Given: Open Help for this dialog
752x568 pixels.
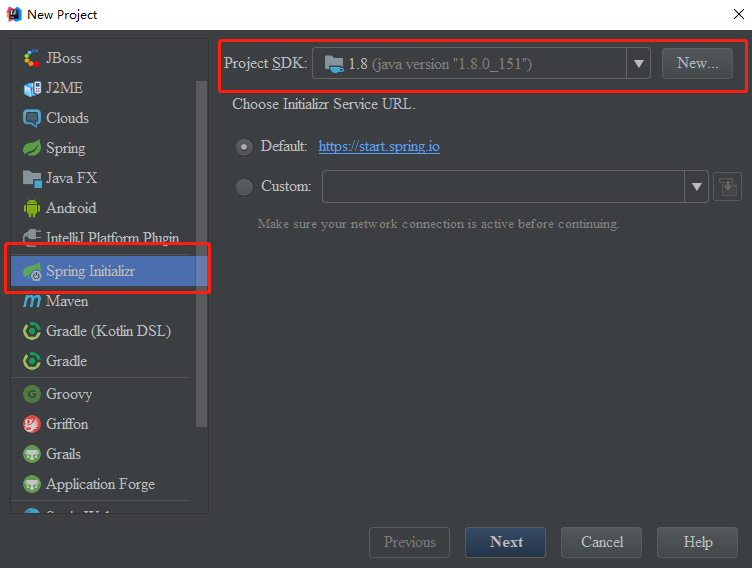Looking at the screenshot, I should pos(697,542).
